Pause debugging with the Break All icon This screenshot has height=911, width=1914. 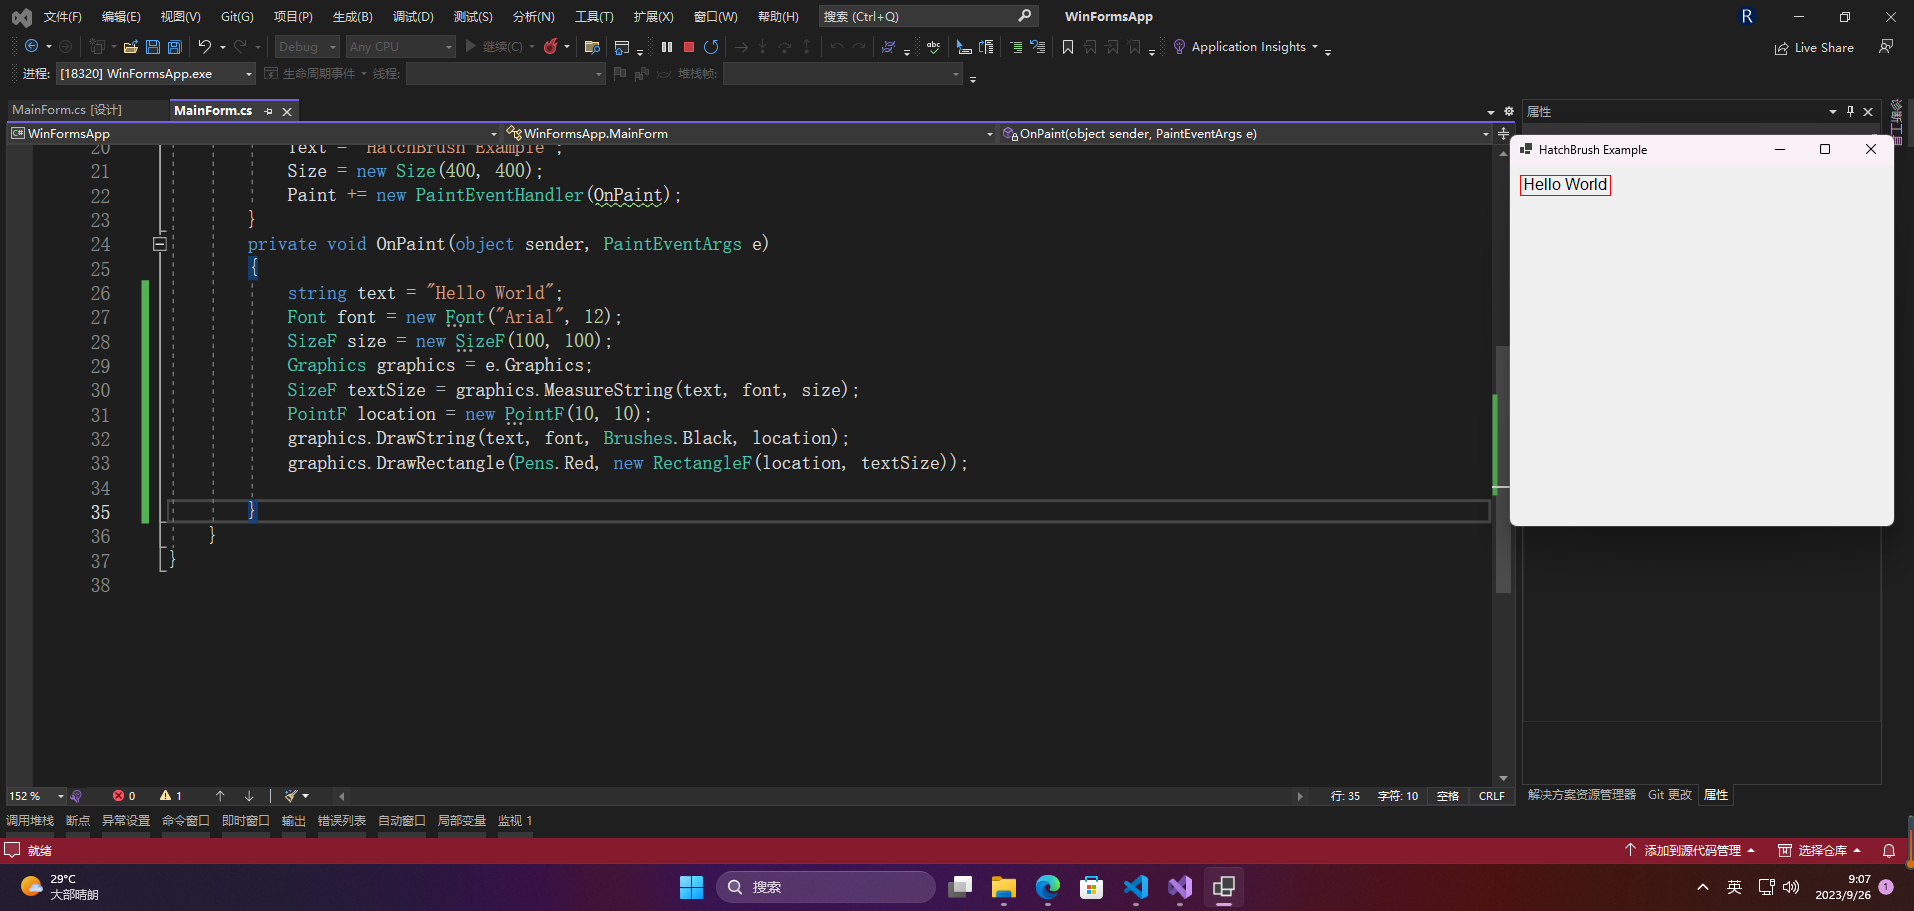(x=667, y=47)
